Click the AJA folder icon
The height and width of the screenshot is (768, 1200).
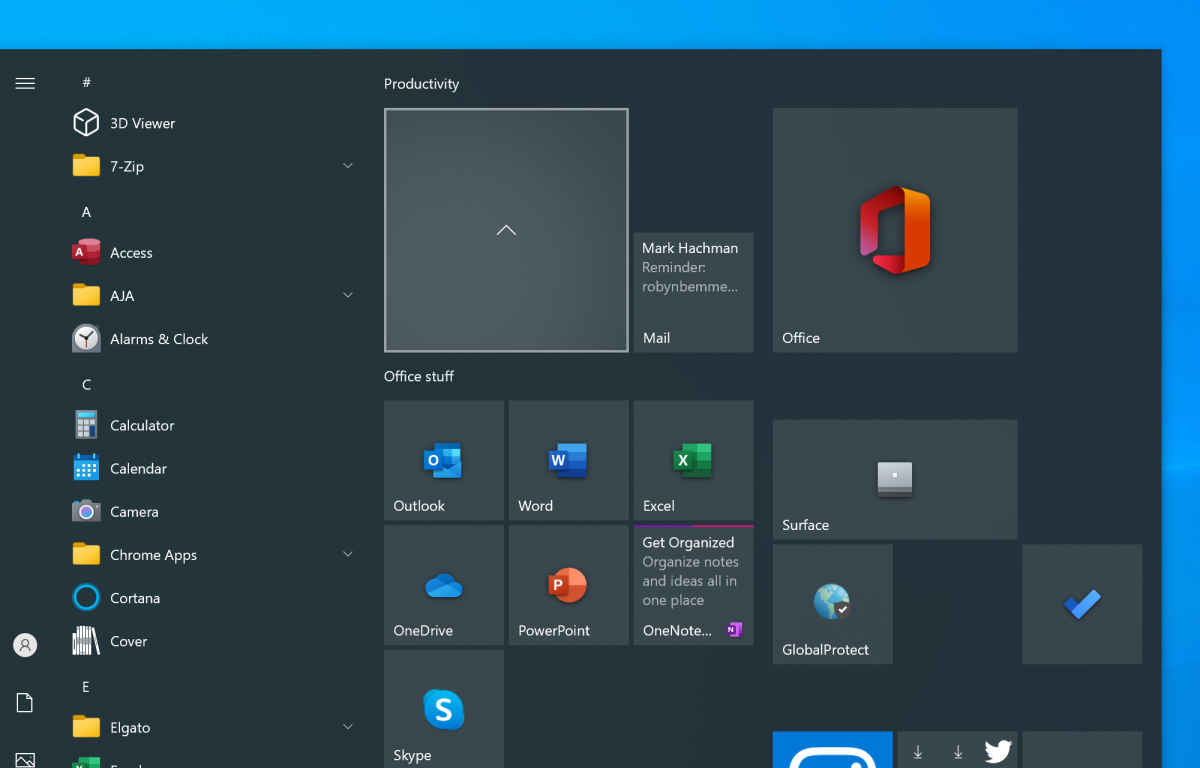click(86, 296)
